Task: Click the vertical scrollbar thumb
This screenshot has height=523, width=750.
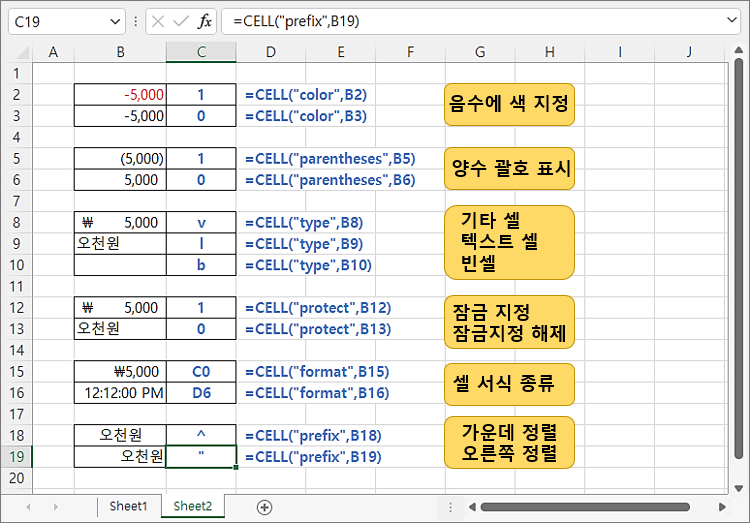Action: 739,259
